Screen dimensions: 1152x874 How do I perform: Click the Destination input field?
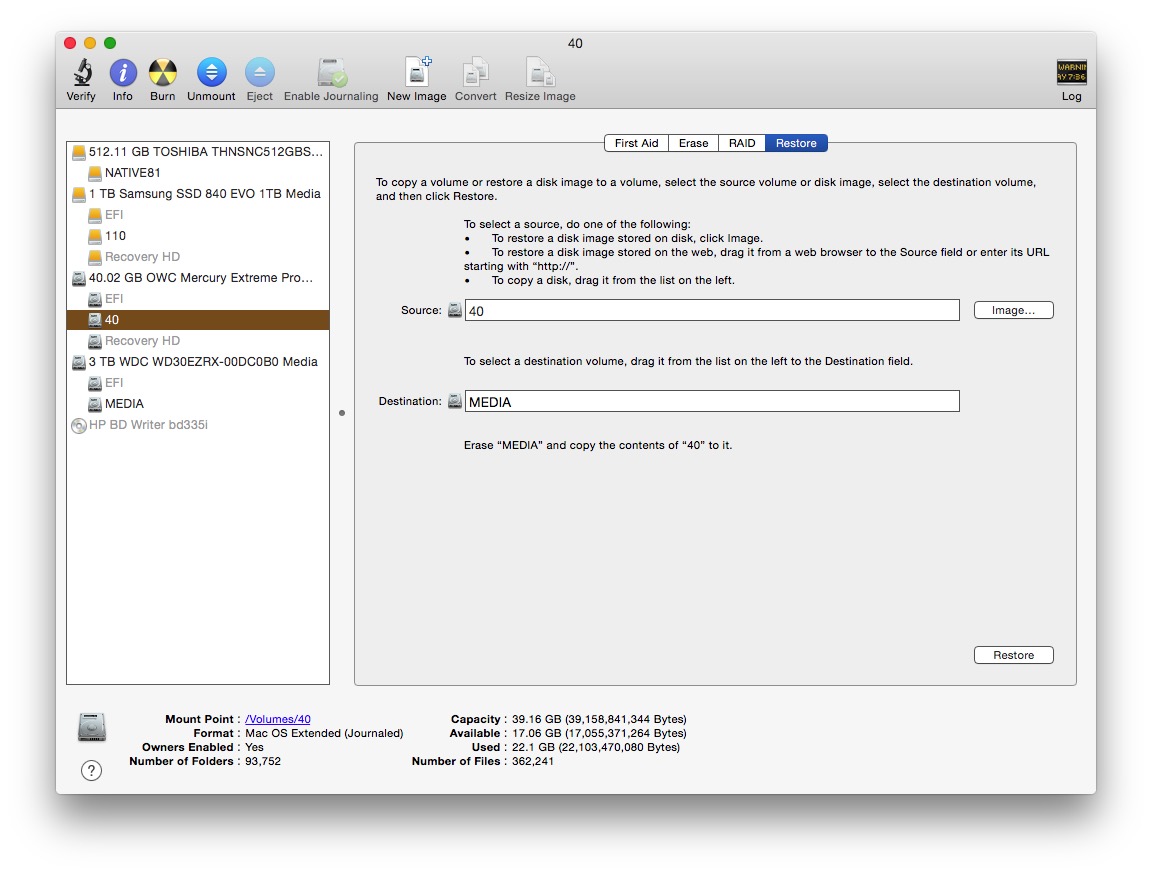[712, 401]
